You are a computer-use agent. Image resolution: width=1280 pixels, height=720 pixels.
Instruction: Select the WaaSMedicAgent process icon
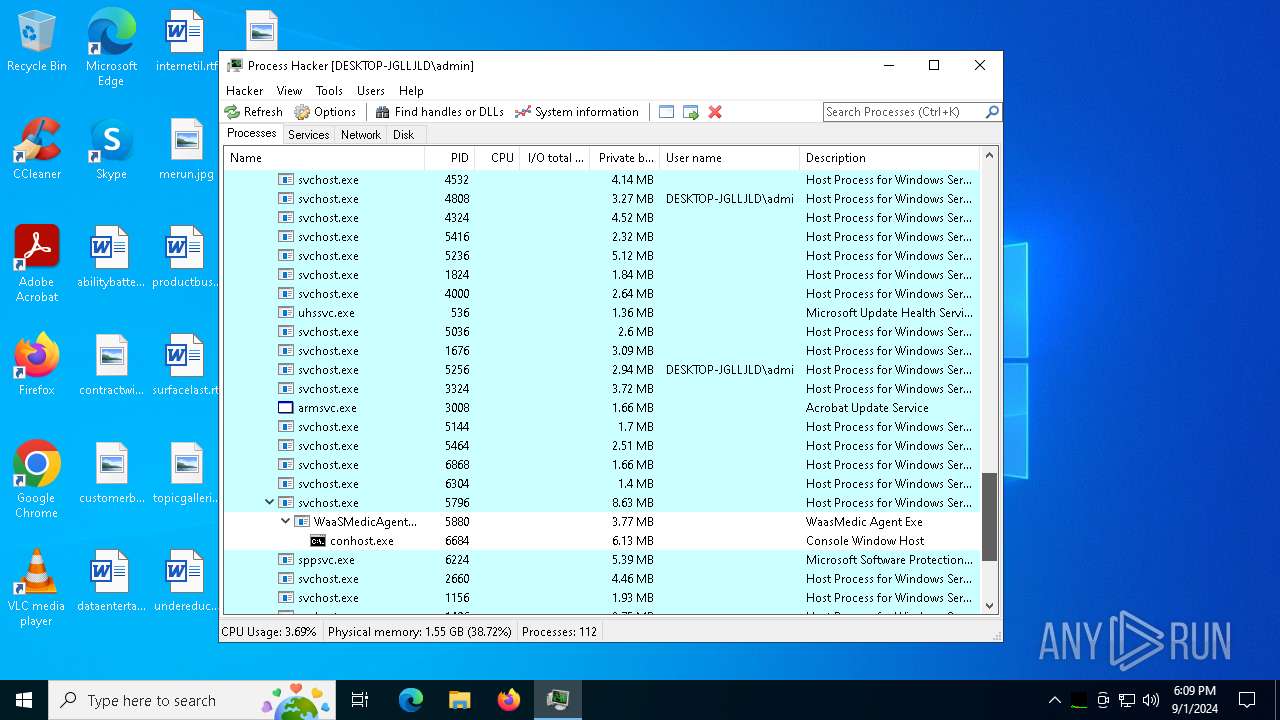point(302,522)
